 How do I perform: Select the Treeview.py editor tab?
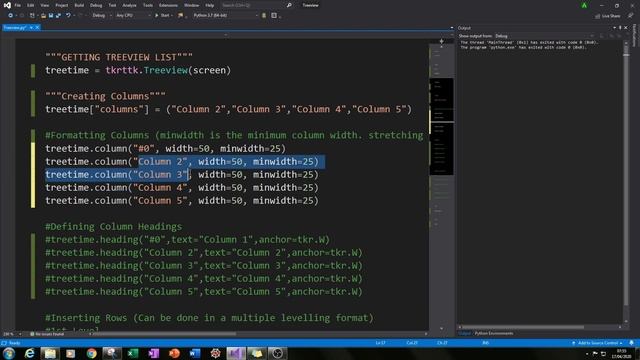(15, 27)
